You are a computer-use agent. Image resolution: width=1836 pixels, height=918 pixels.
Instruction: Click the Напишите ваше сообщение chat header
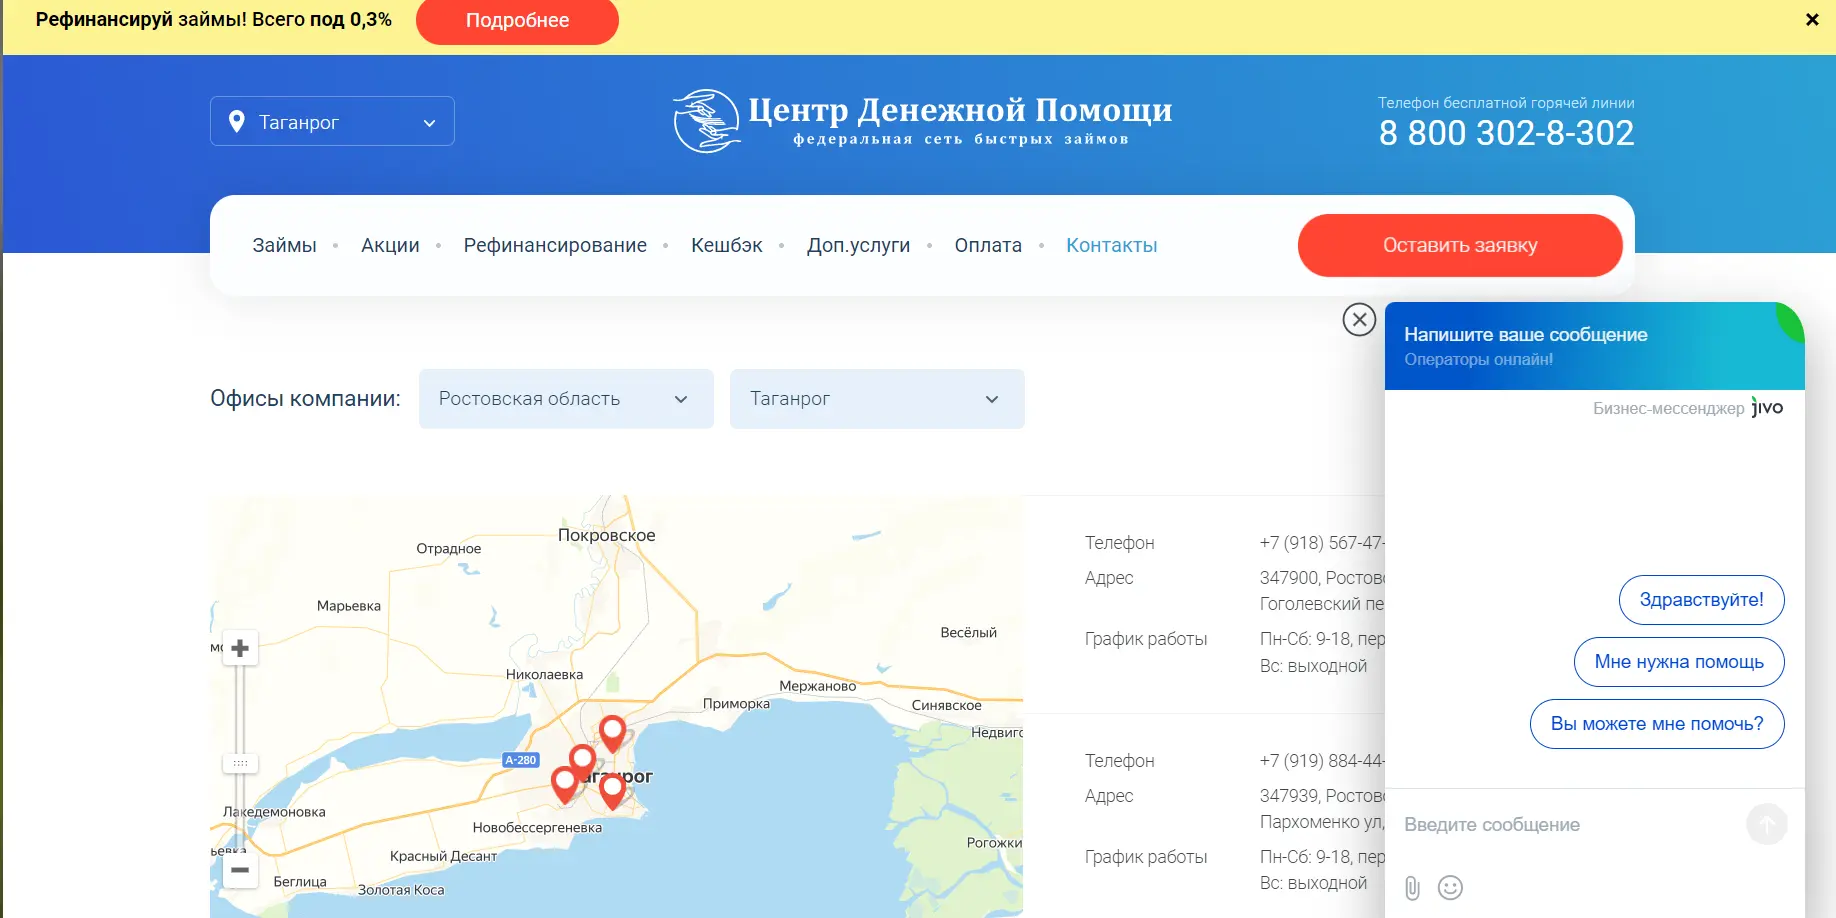tap(1594, 346)
